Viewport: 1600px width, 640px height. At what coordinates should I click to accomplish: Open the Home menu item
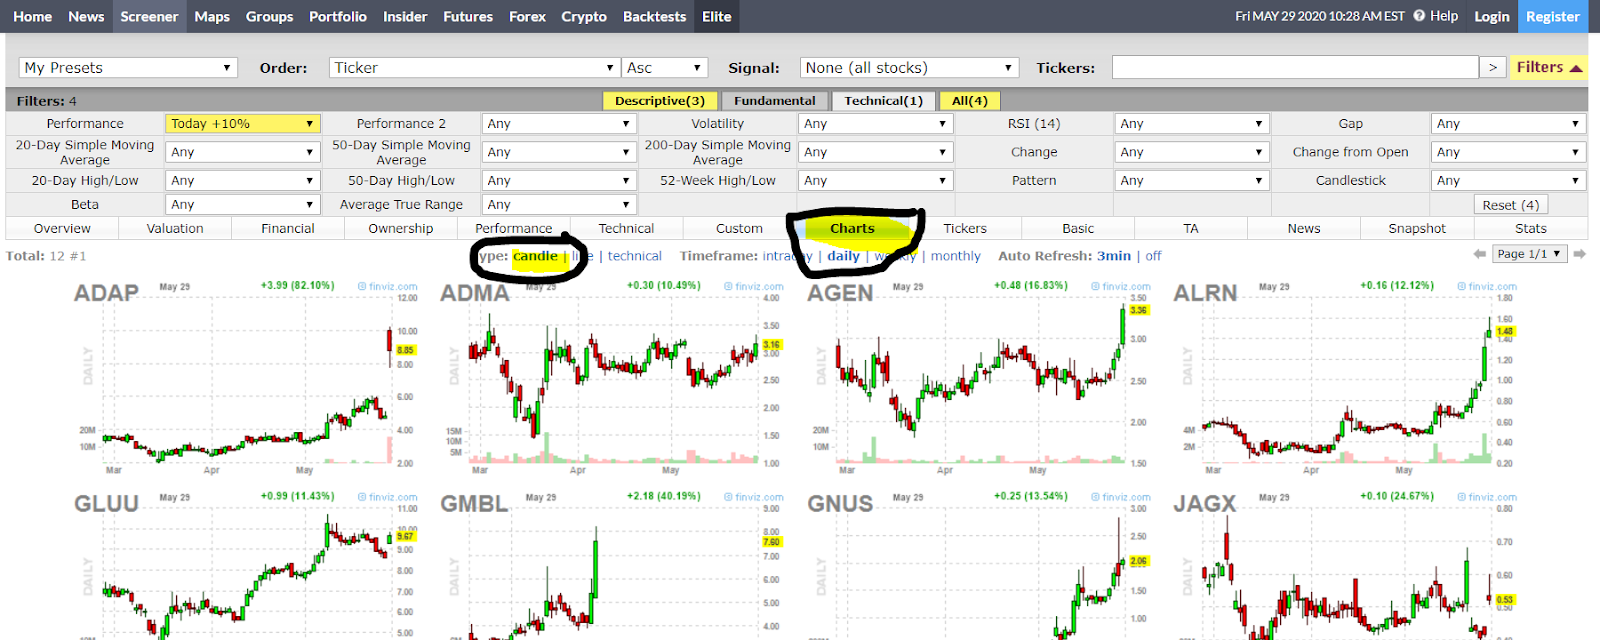pyautogui.click(x=32, y=16)
